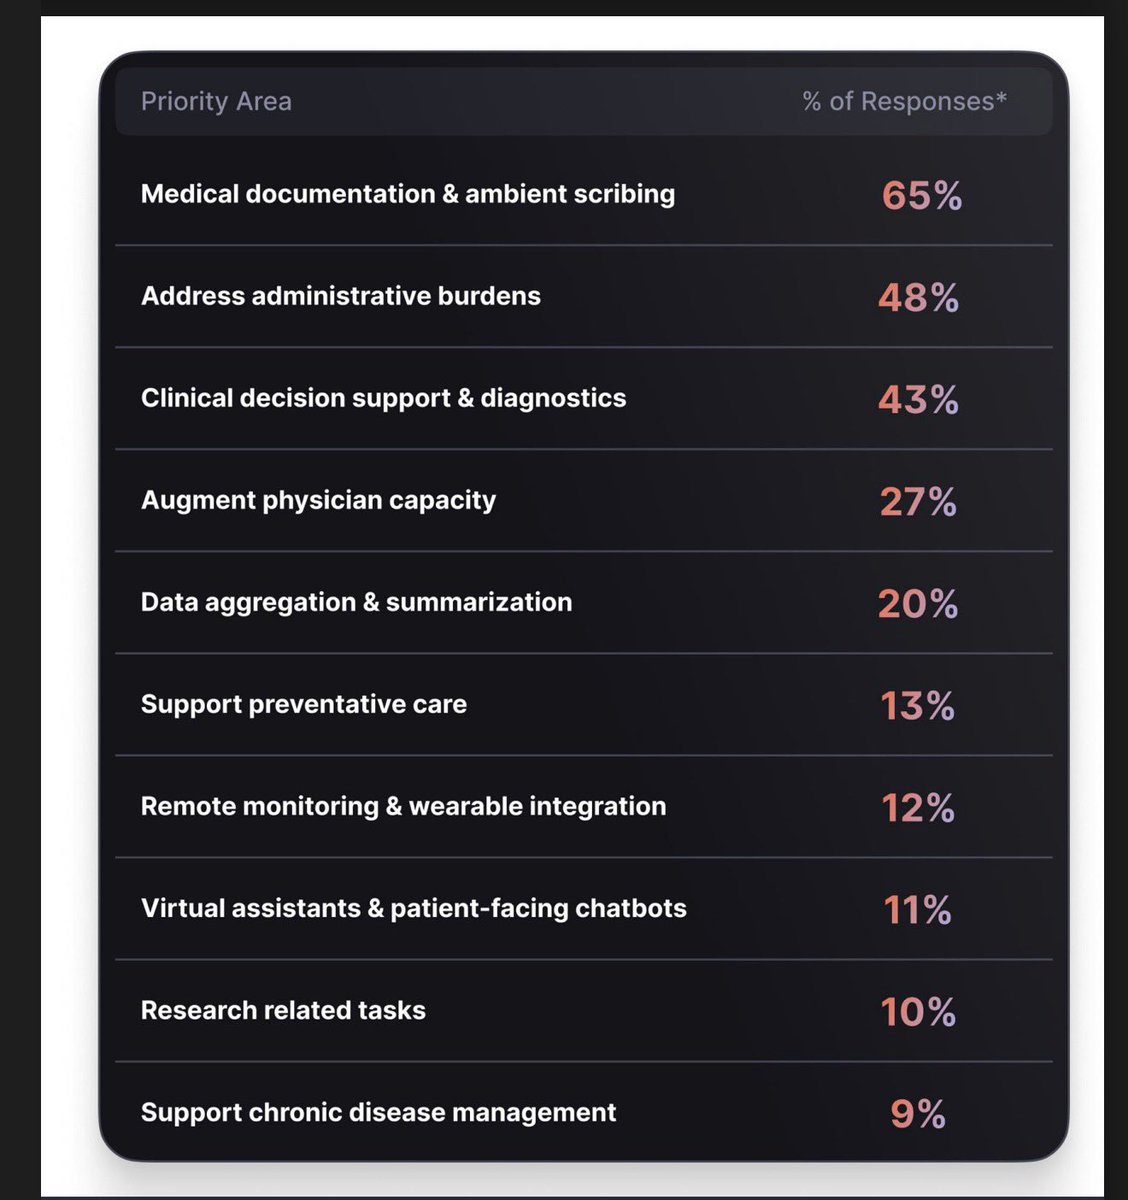Click Support chronic disease management label
The image size is (1128, 1200).
(x=378, y=1112)
